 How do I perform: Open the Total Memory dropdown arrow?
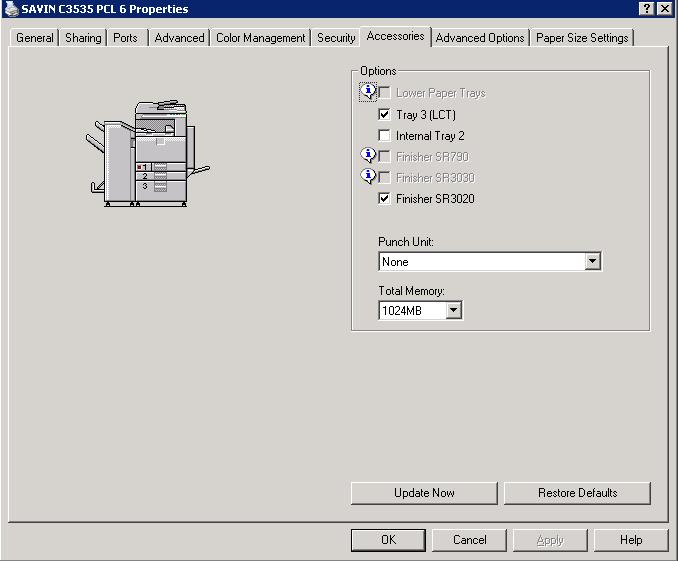[453, 310]
